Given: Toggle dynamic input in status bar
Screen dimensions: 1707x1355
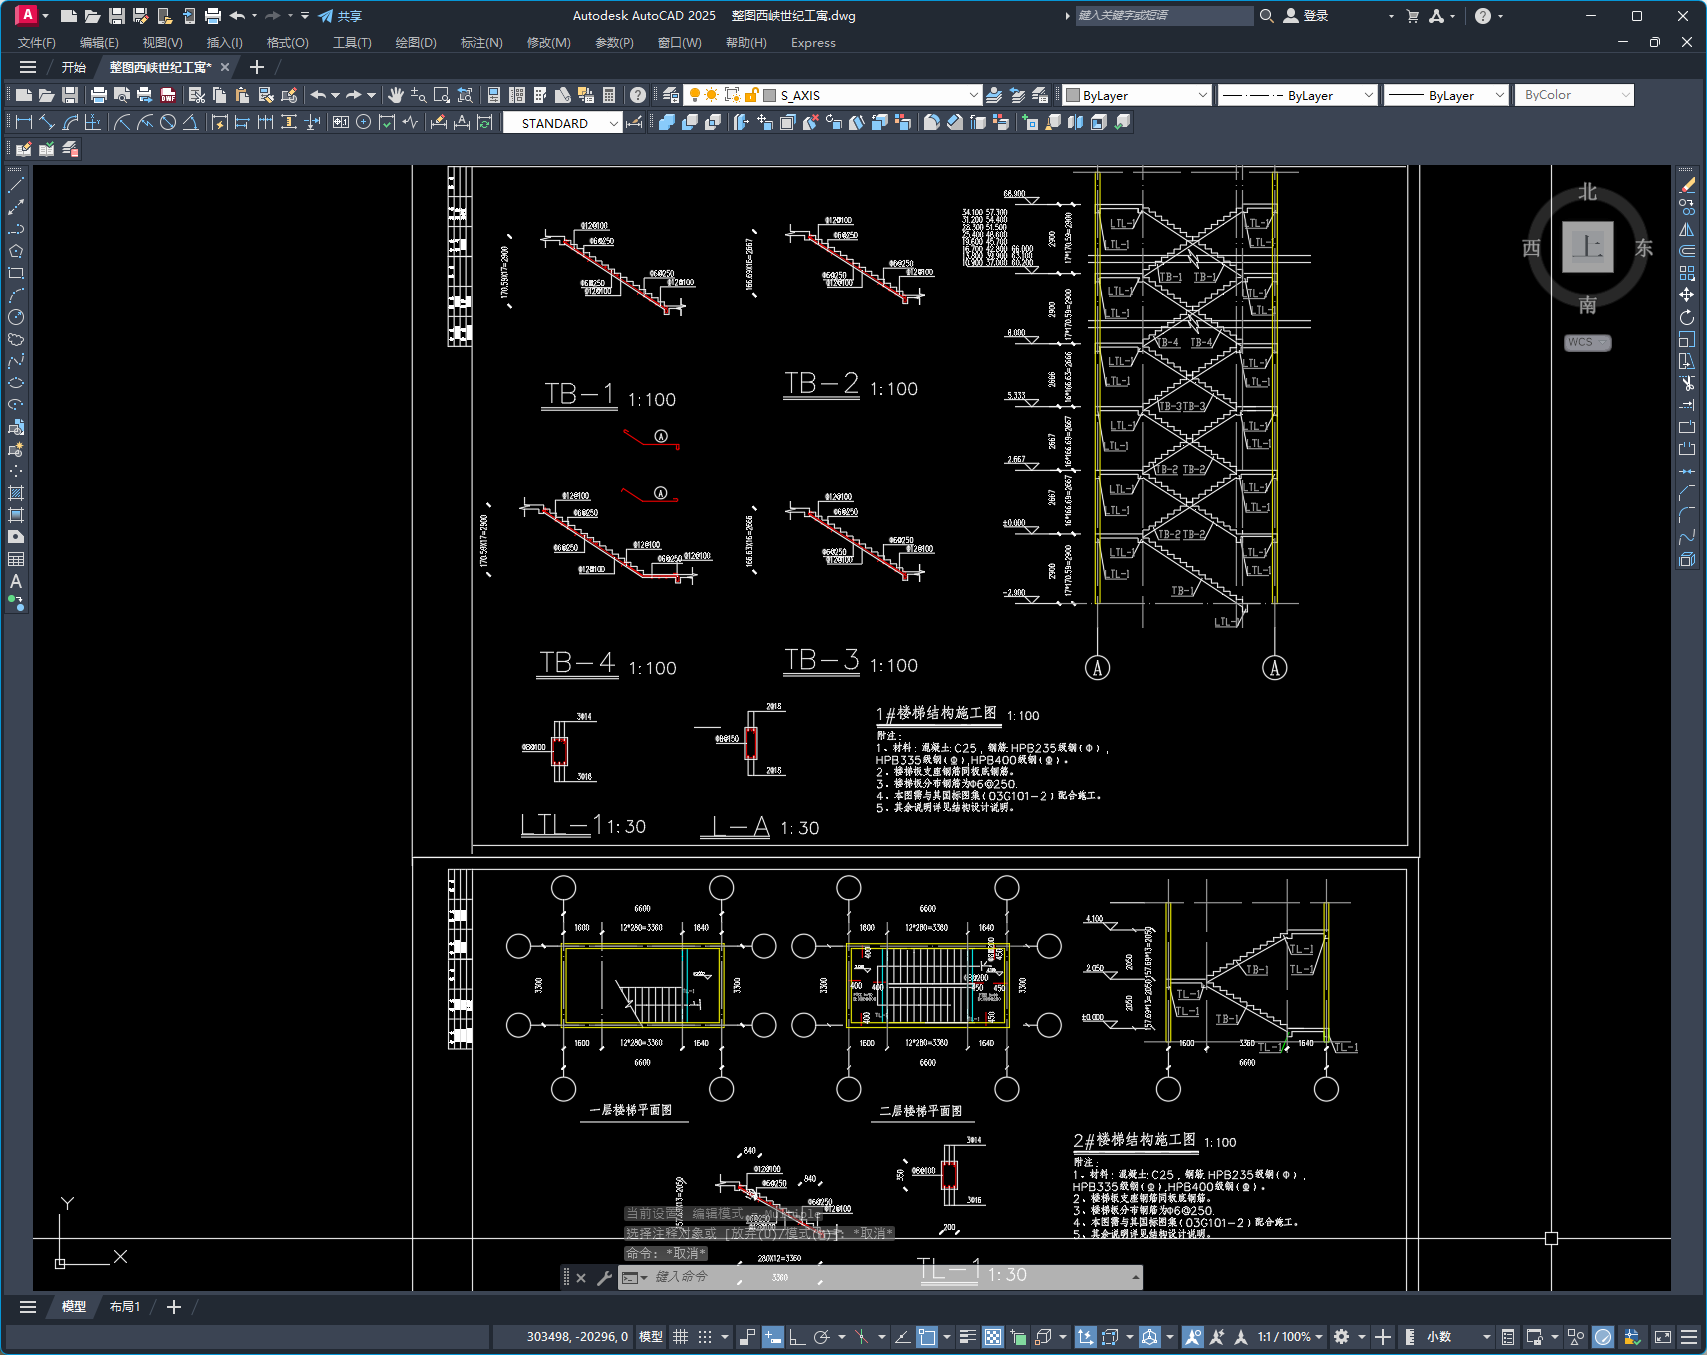Looking at the screenshot, I should tap(772, 1337).
